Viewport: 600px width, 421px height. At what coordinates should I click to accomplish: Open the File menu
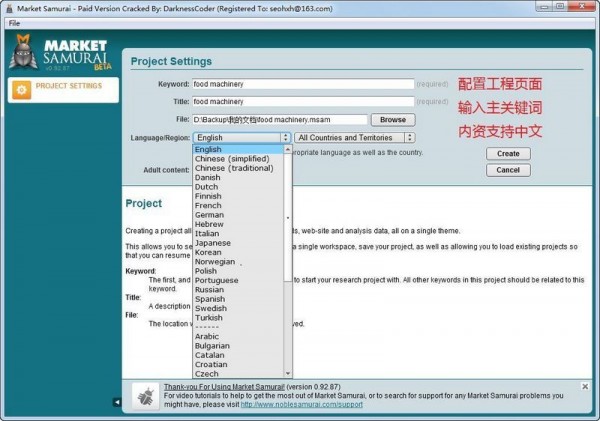point(14,23)
